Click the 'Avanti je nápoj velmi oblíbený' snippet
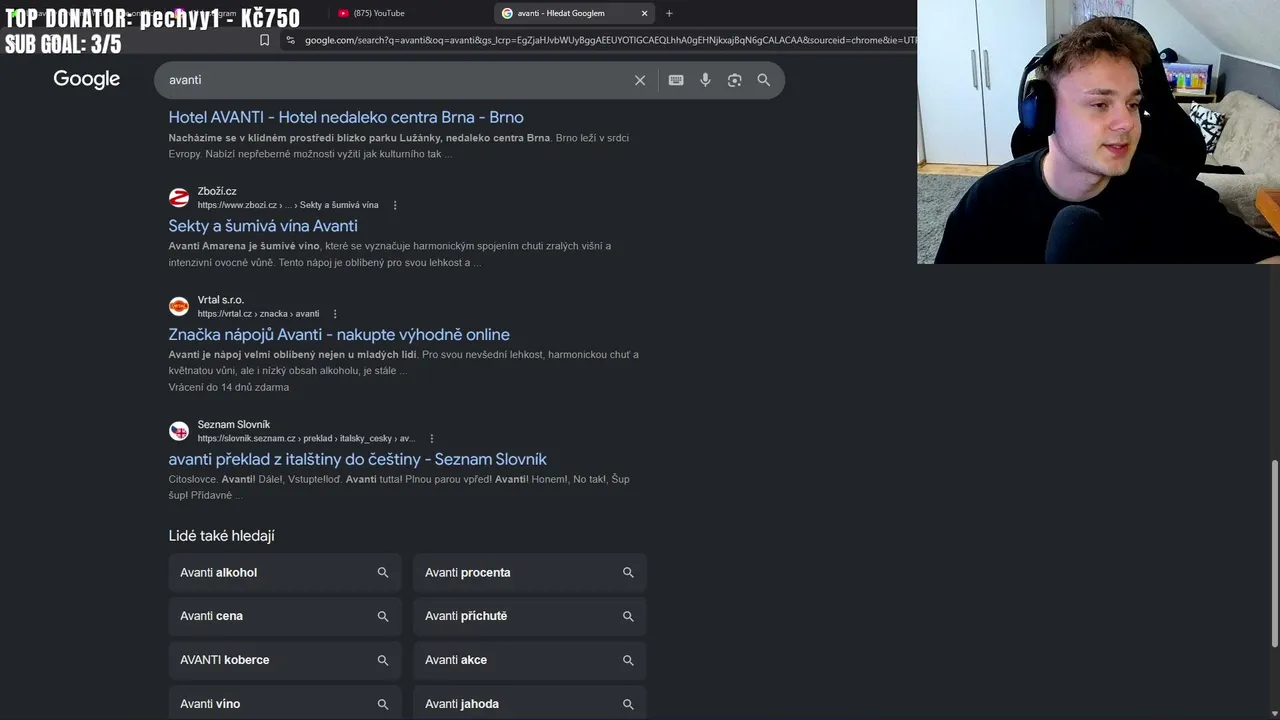 click(x=403, y=362)
